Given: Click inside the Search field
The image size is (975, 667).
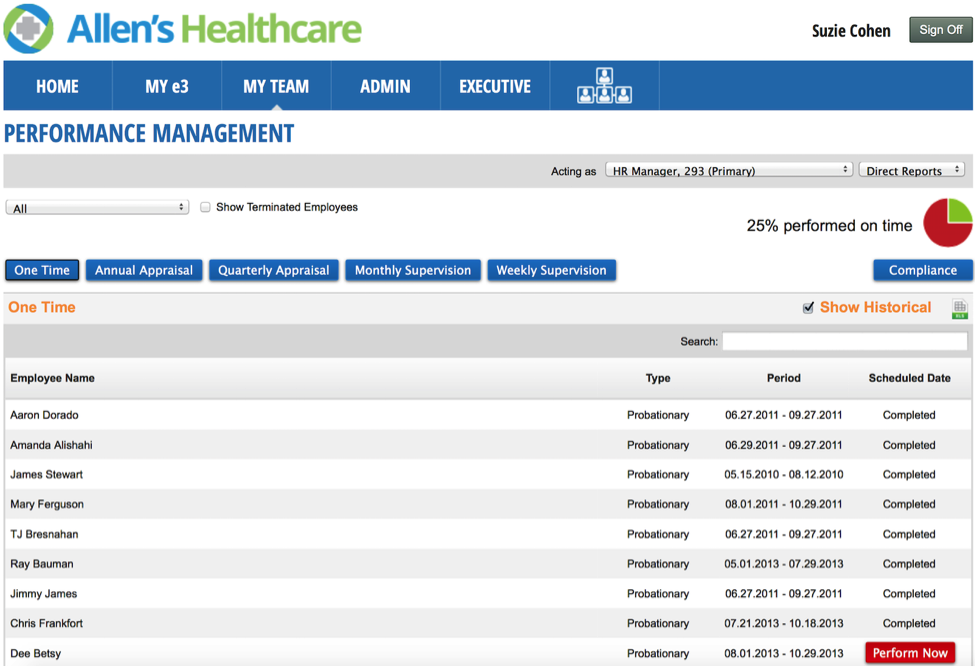Looking at the screenshot, I should click(x=843, y=341).
